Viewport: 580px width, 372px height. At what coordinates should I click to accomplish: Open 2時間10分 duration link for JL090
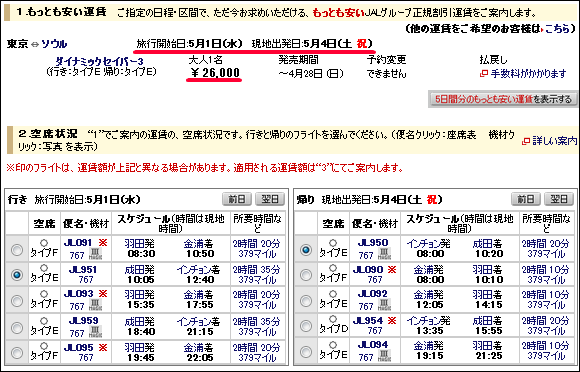[546, 270]
